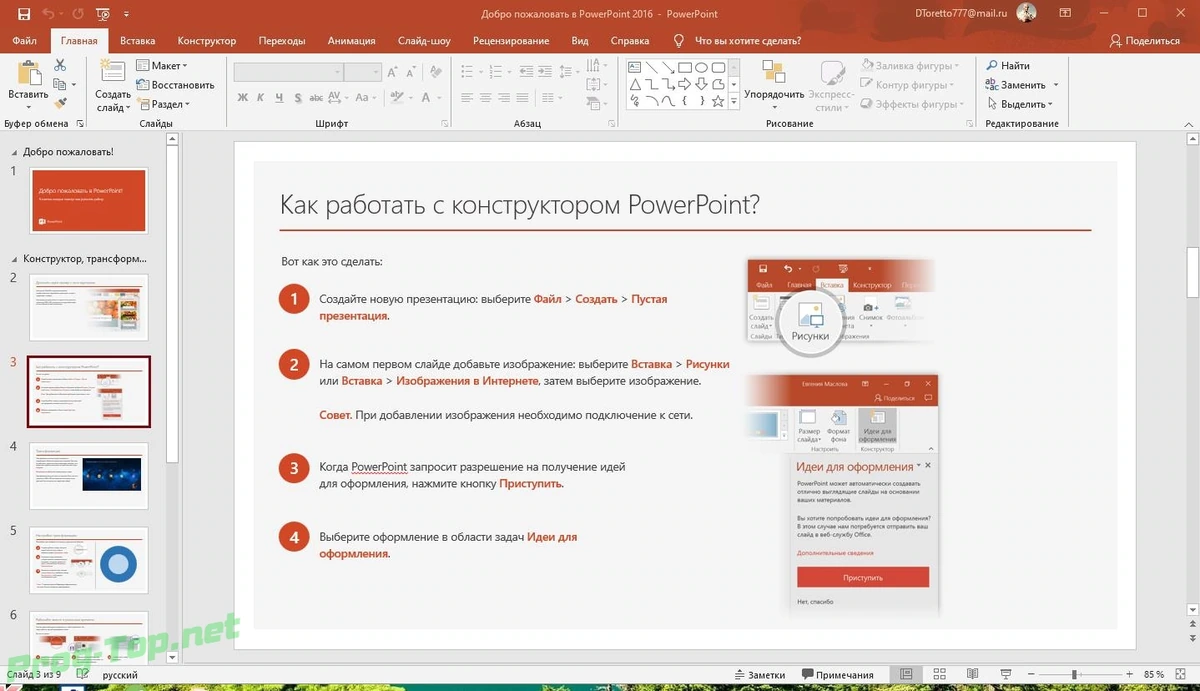Click the user account avatar
Viewport: 1200px width, 691px height.
(1026, 13)
